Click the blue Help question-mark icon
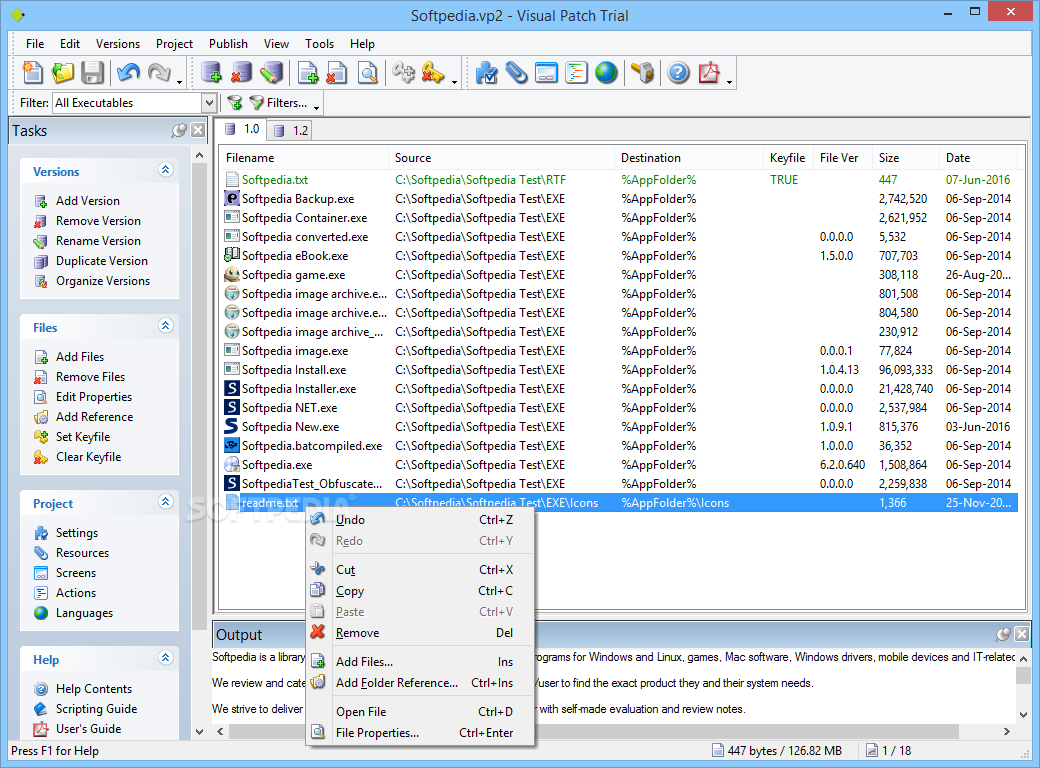The width and height of the screenshot is (1040, 768). (679, 73)
